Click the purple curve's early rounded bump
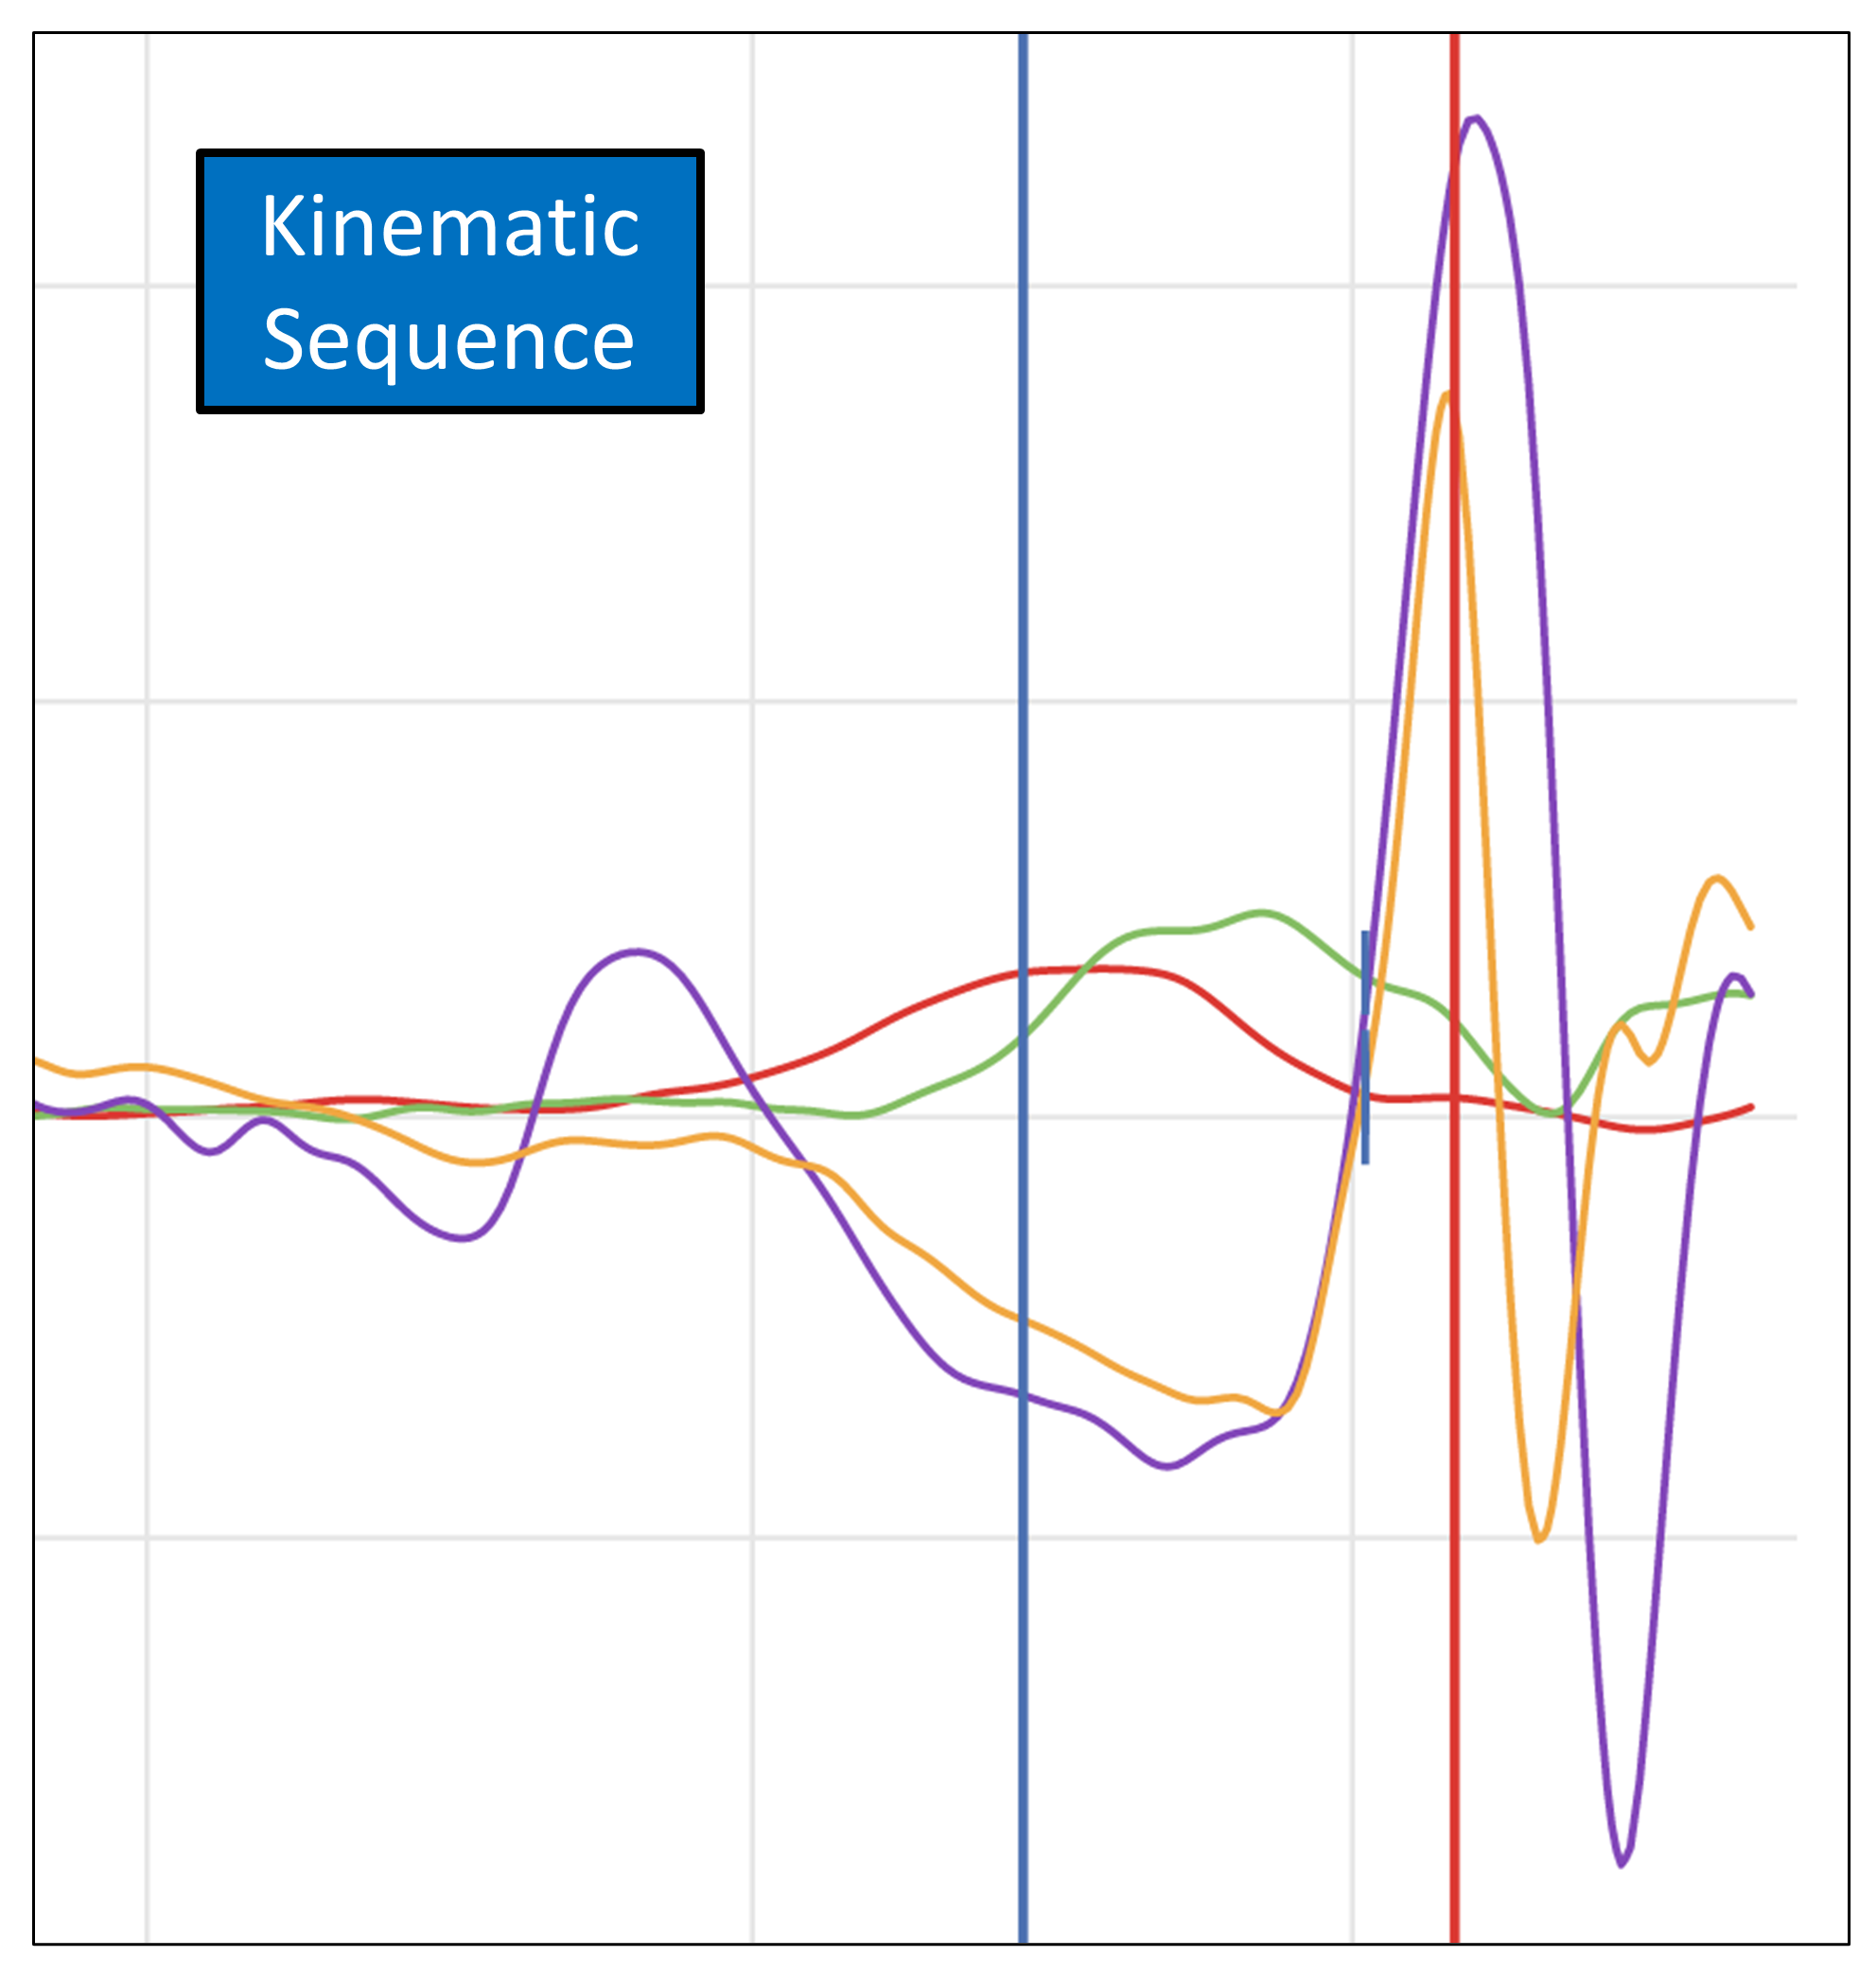This screenshot has height=1974, width=1876. [x=638, y=950]
